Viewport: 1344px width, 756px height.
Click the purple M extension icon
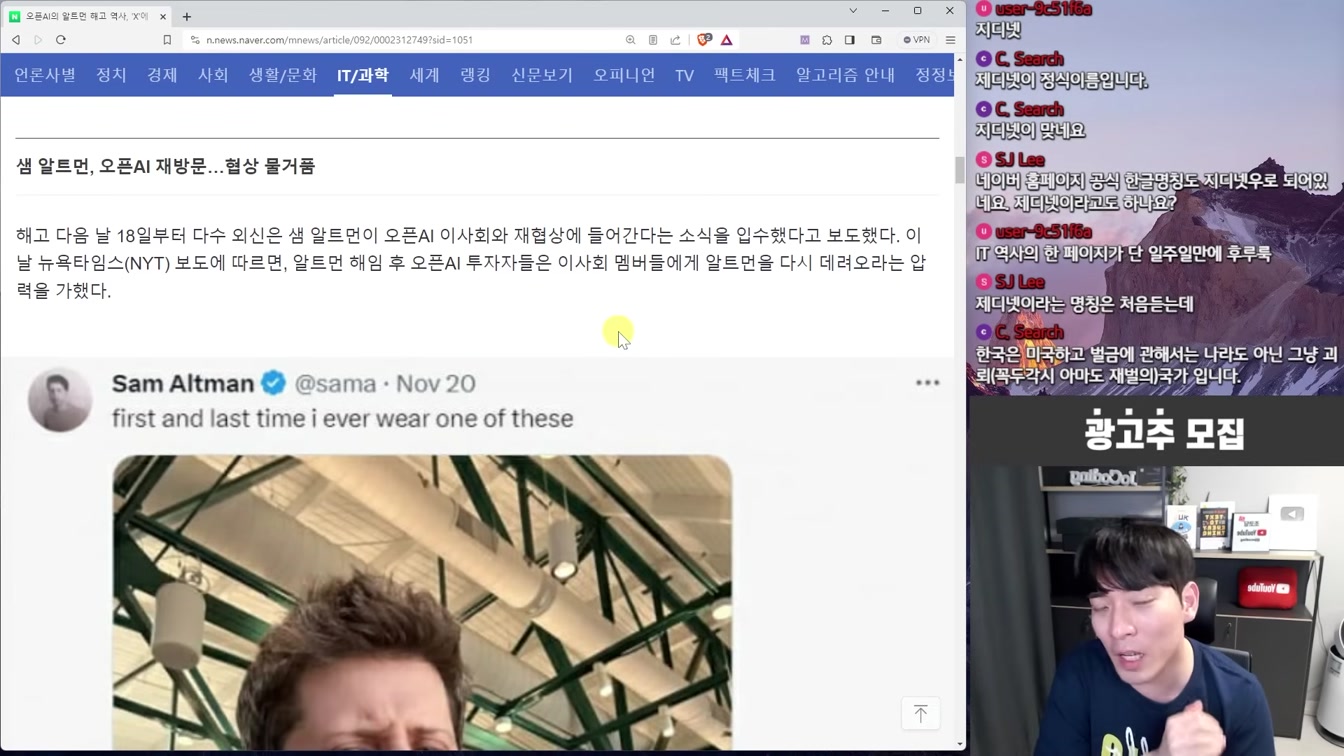805,40
